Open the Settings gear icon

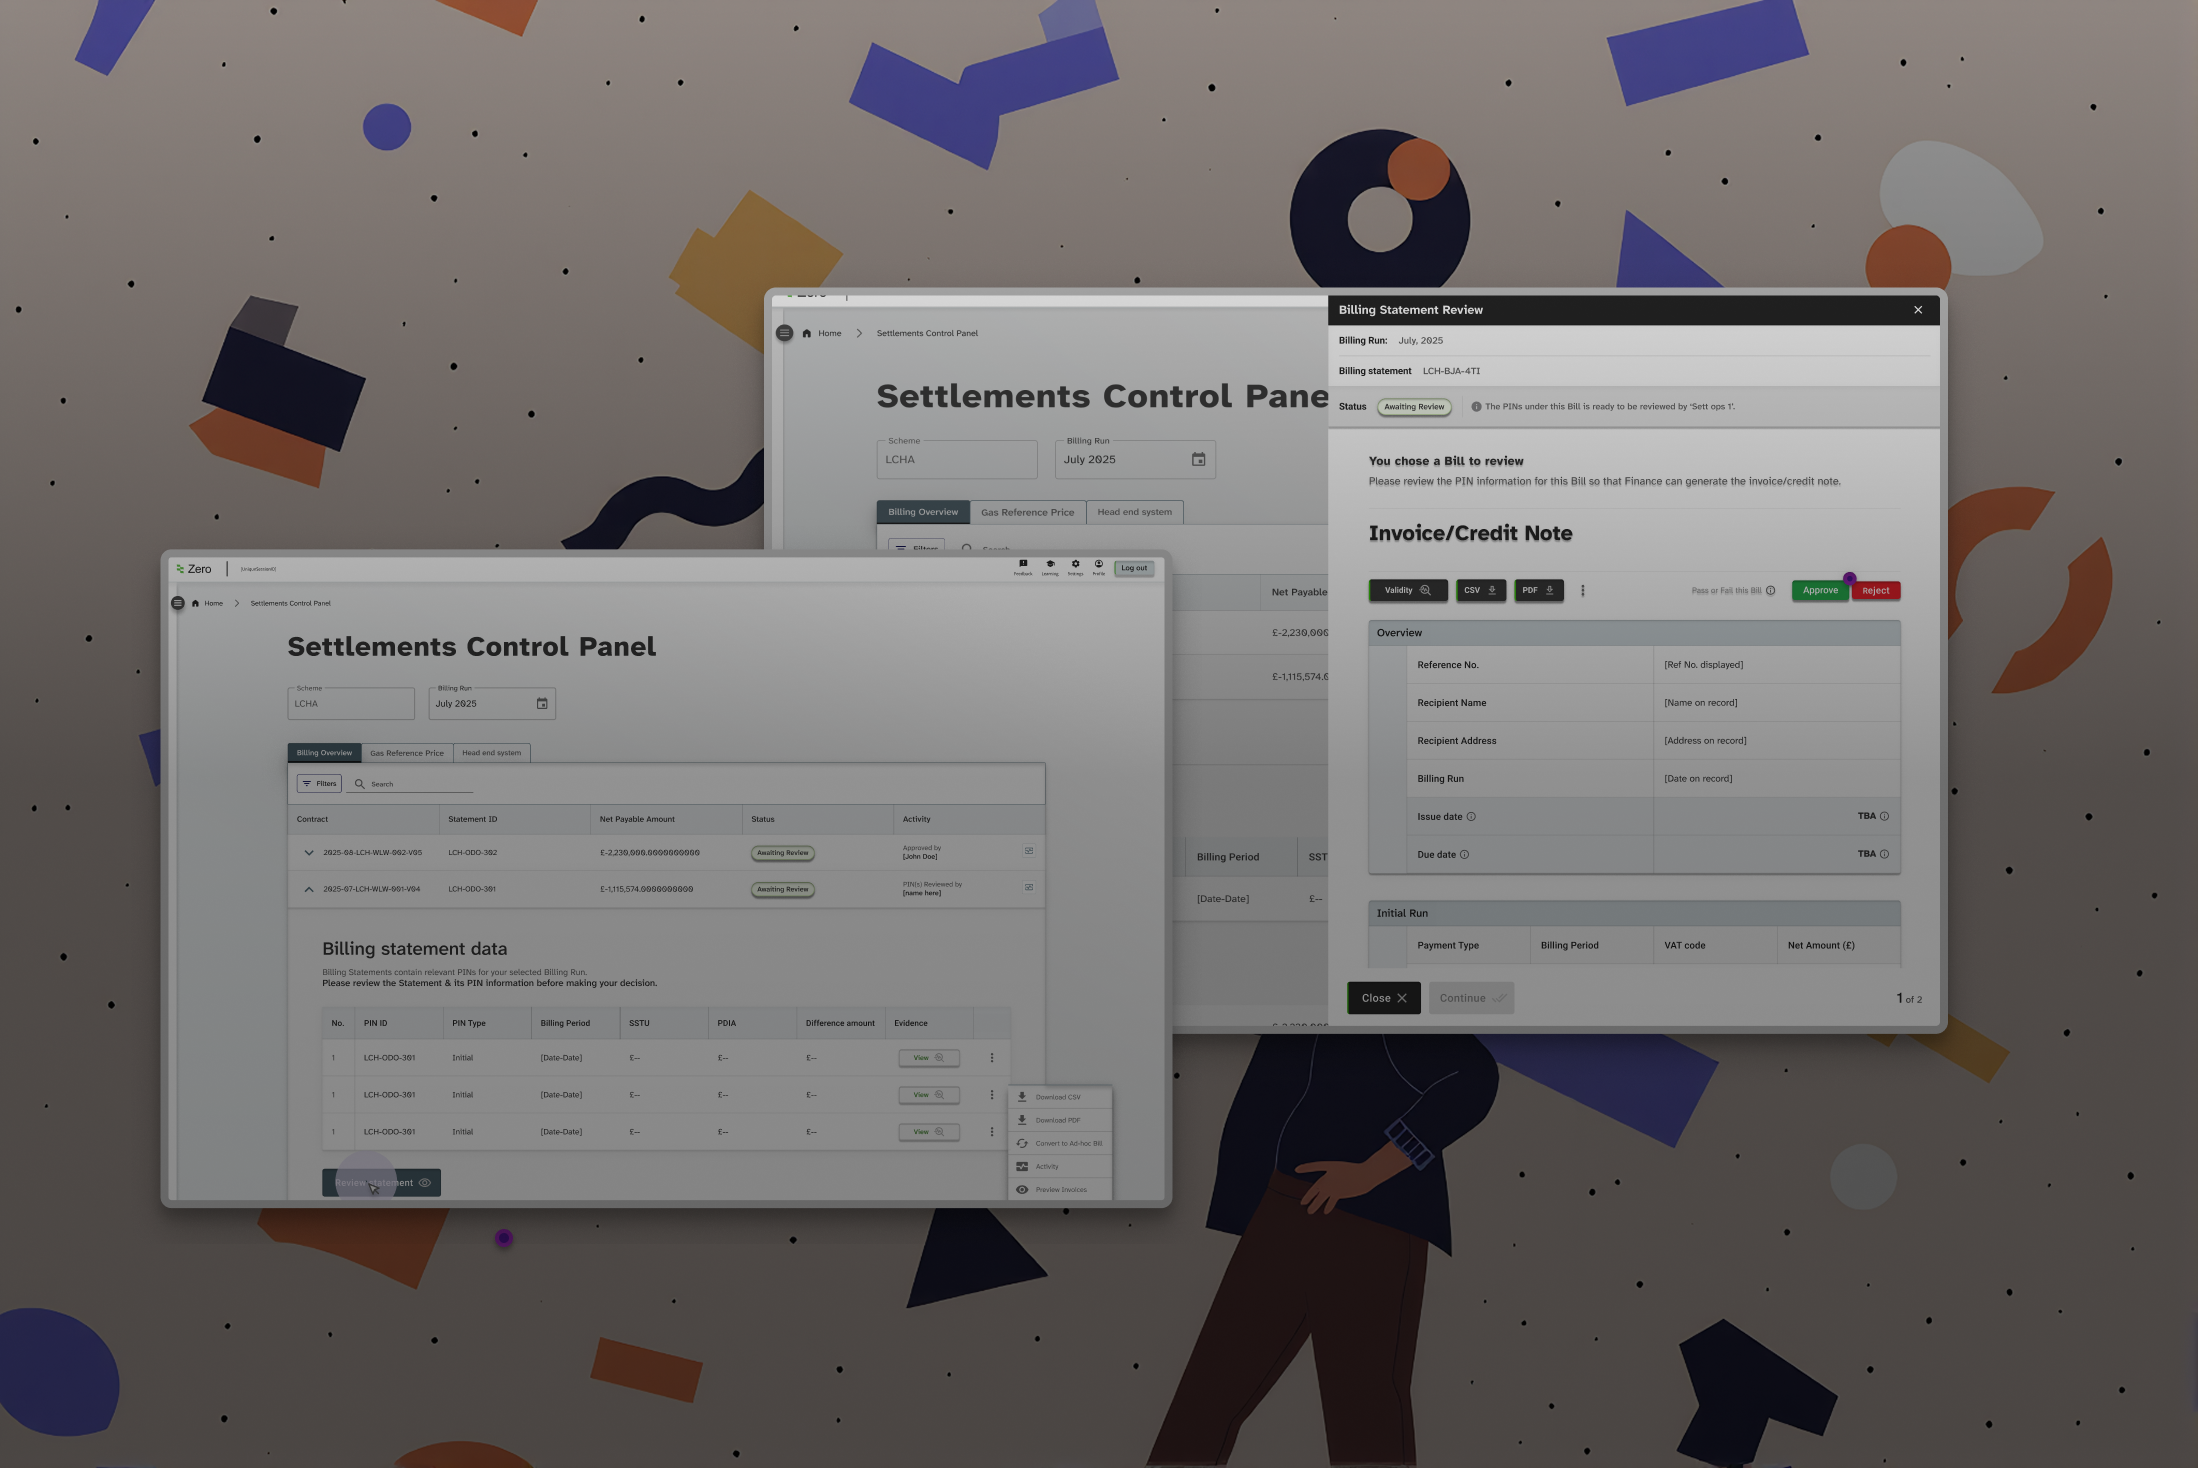click(x=1075, y=566)
